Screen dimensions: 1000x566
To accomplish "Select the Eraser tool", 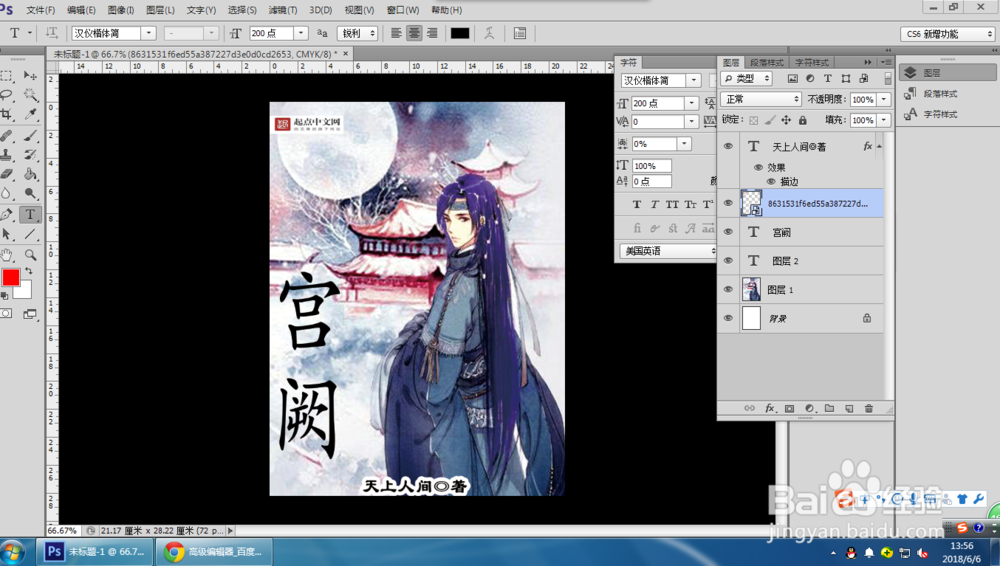I will 7,174.
